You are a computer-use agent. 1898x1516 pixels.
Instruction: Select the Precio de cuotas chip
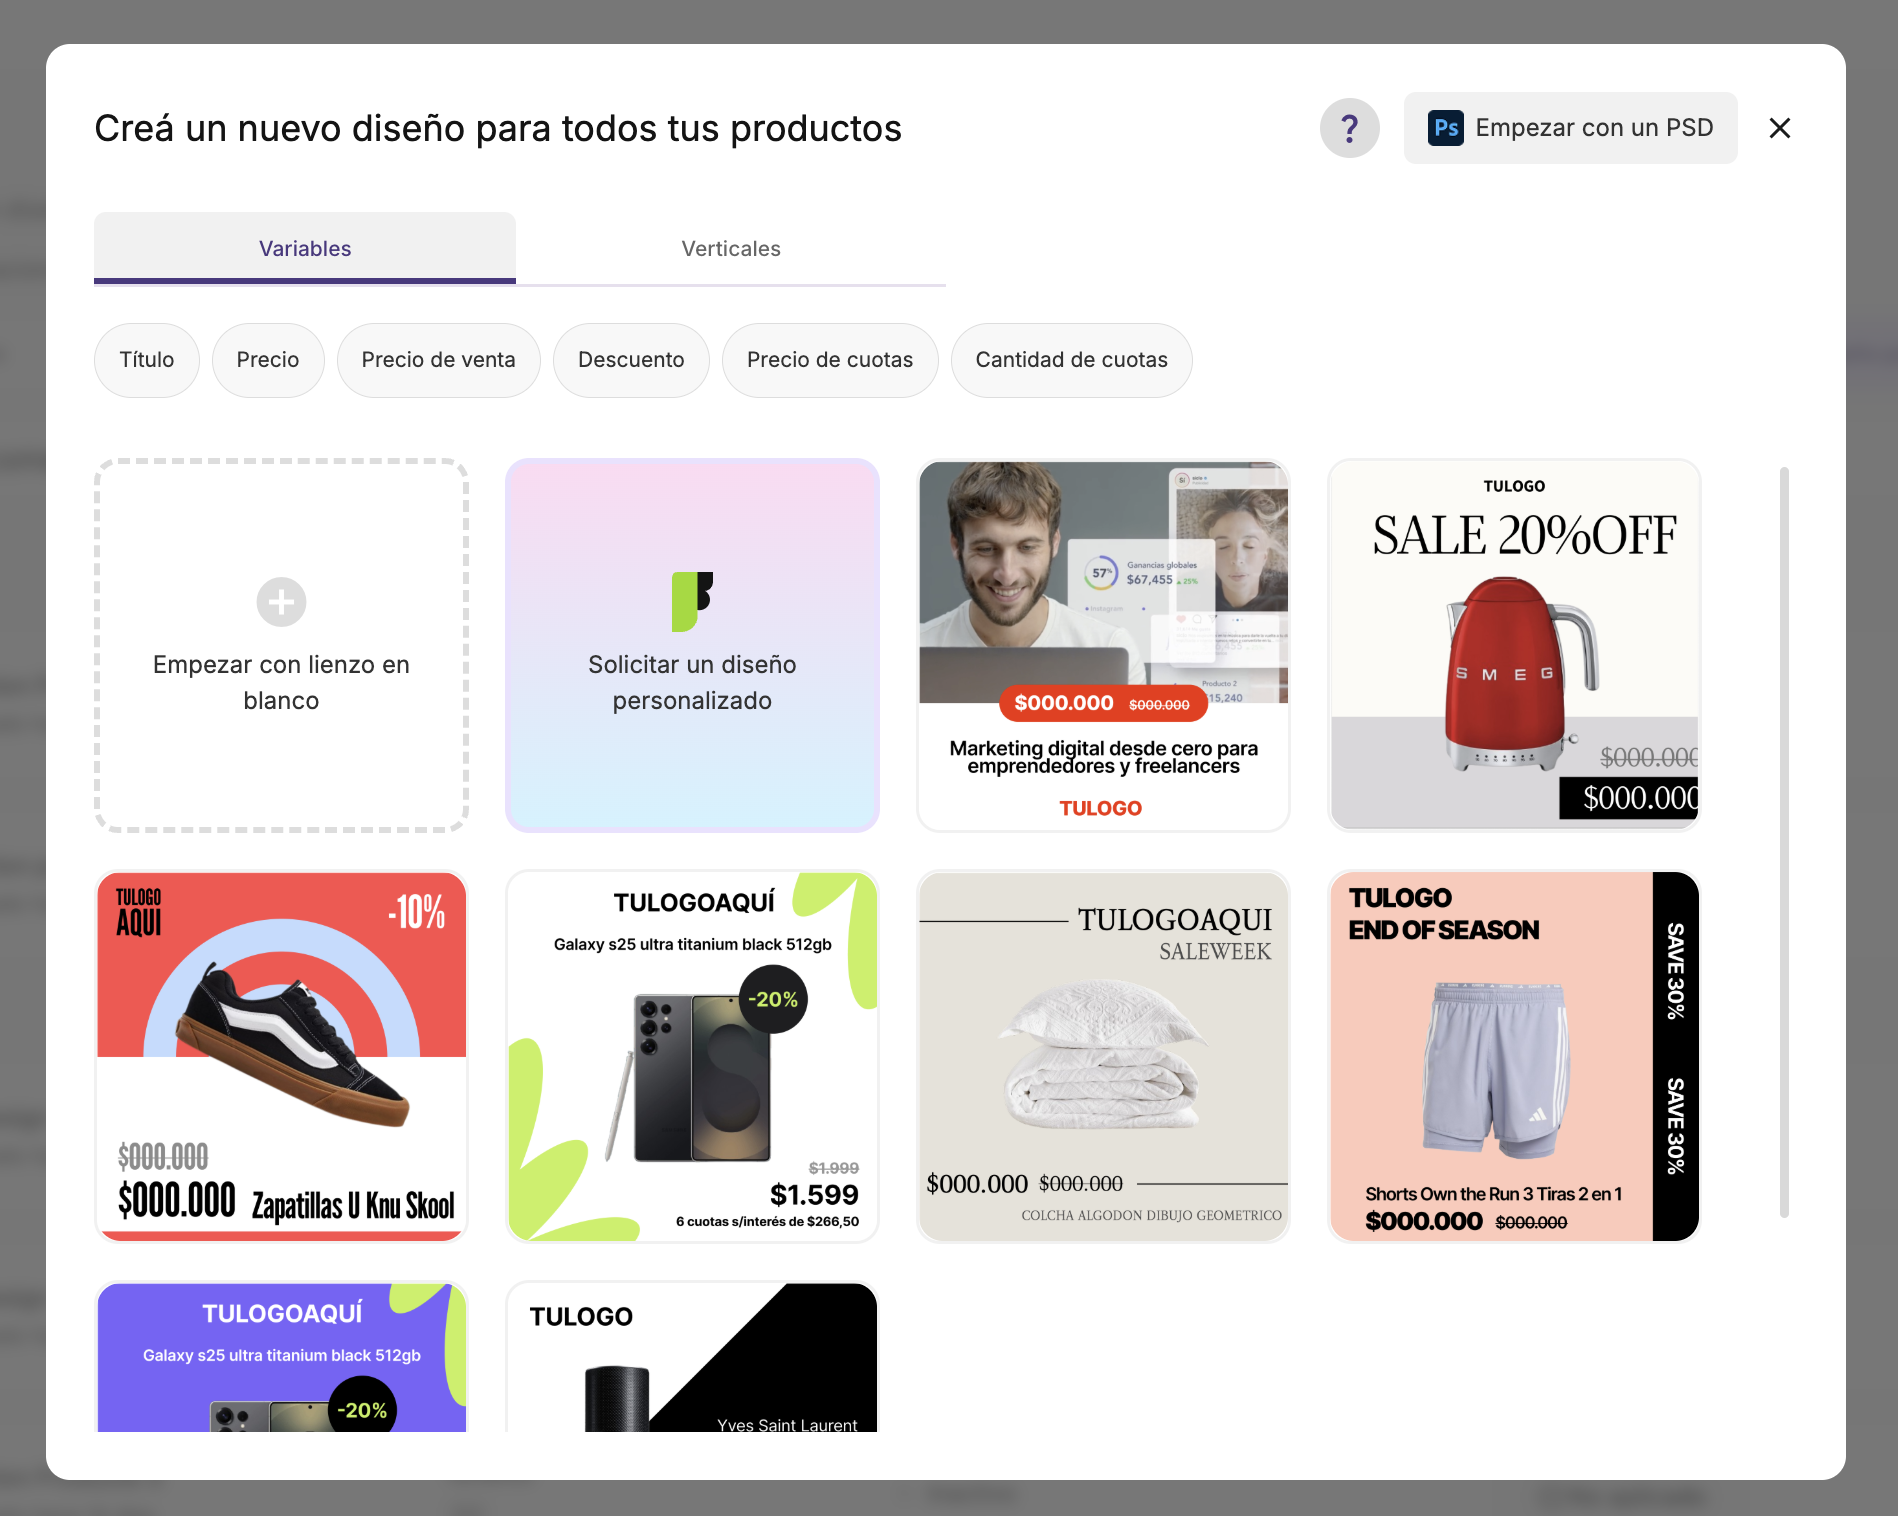pyautogui.click(x=830, y=360)
